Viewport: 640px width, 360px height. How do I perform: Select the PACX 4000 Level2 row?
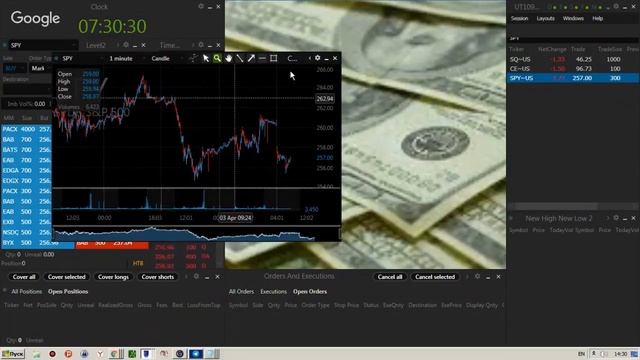click(x=27, y=129)
